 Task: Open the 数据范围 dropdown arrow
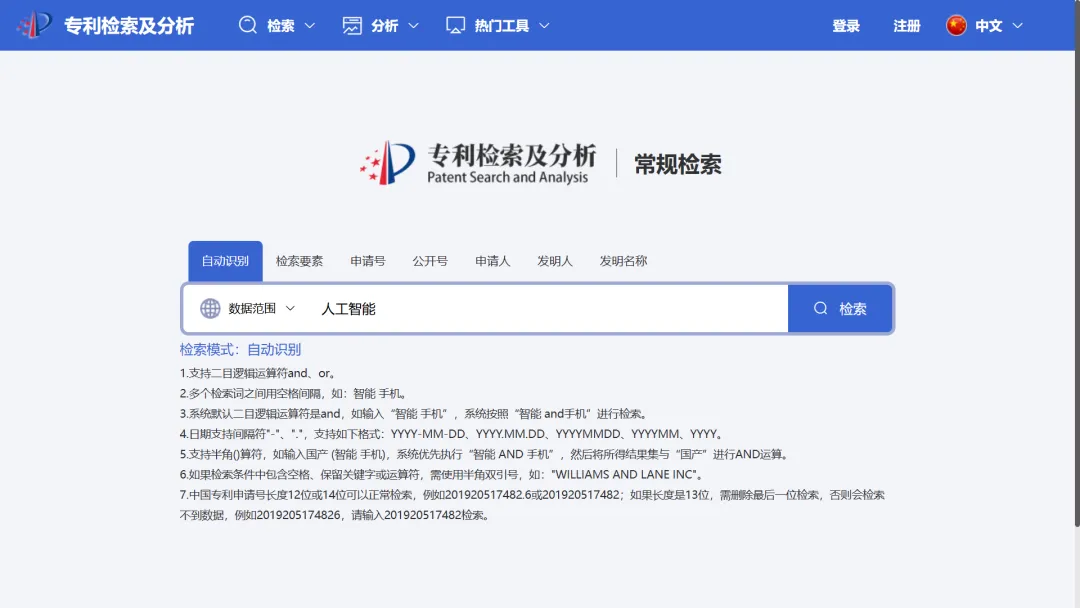(x=290, y=308)
